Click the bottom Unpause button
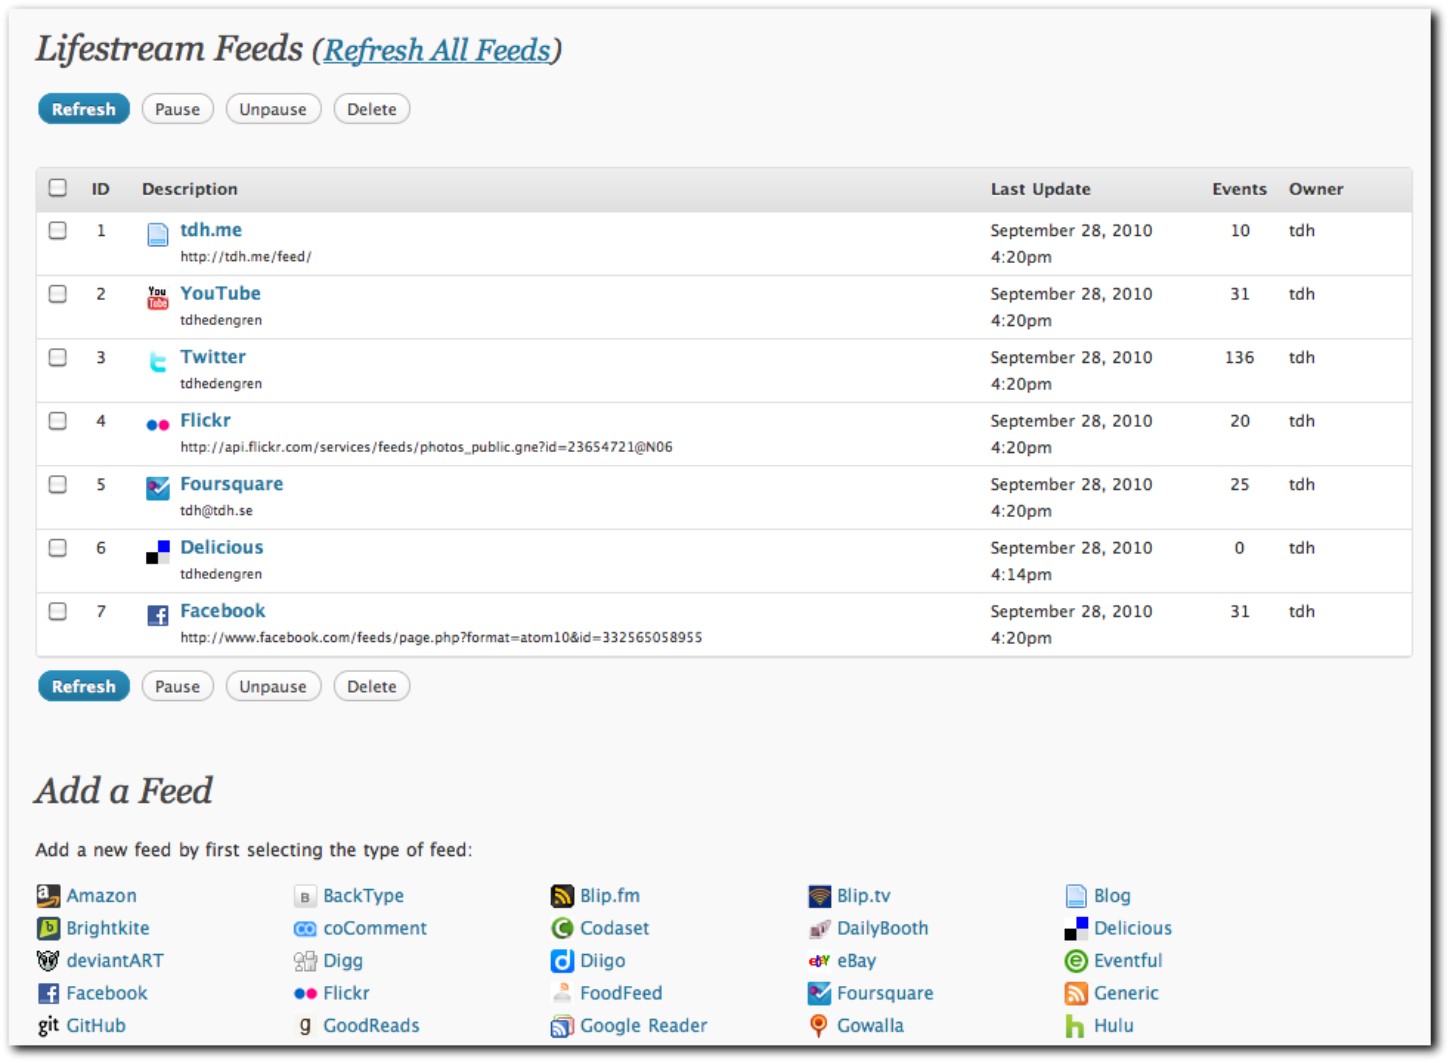Viewport: 1450px width, 1063px height. point(273,686)
